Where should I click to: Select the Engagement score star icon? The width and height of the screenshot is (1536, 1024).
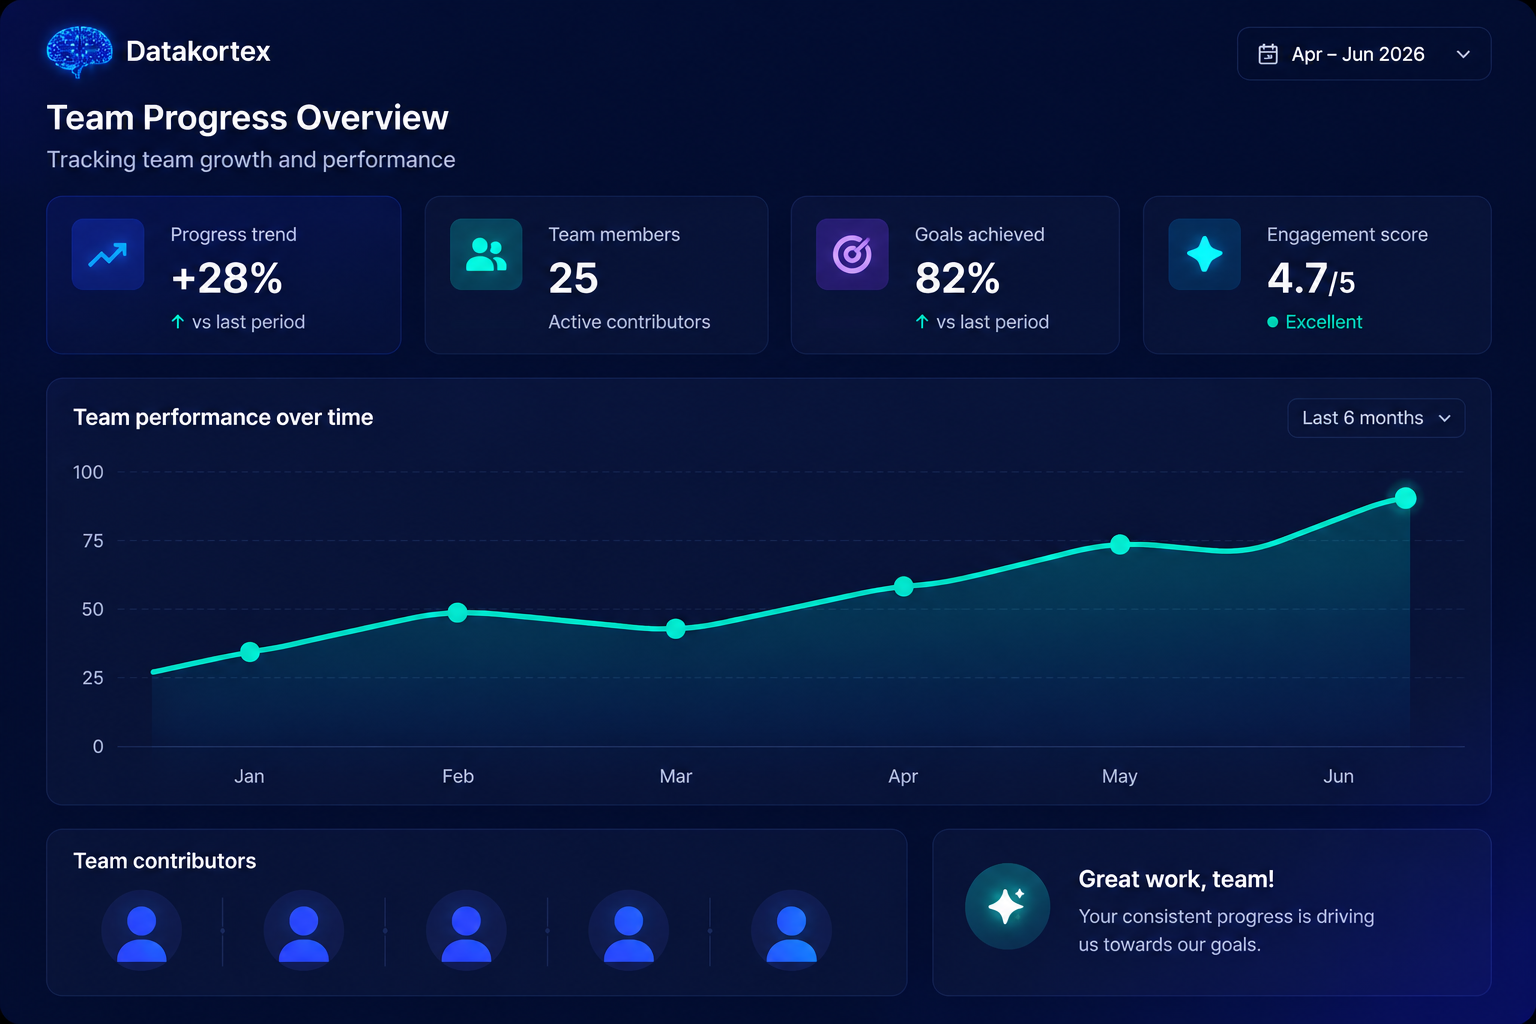click(1204, 254)
